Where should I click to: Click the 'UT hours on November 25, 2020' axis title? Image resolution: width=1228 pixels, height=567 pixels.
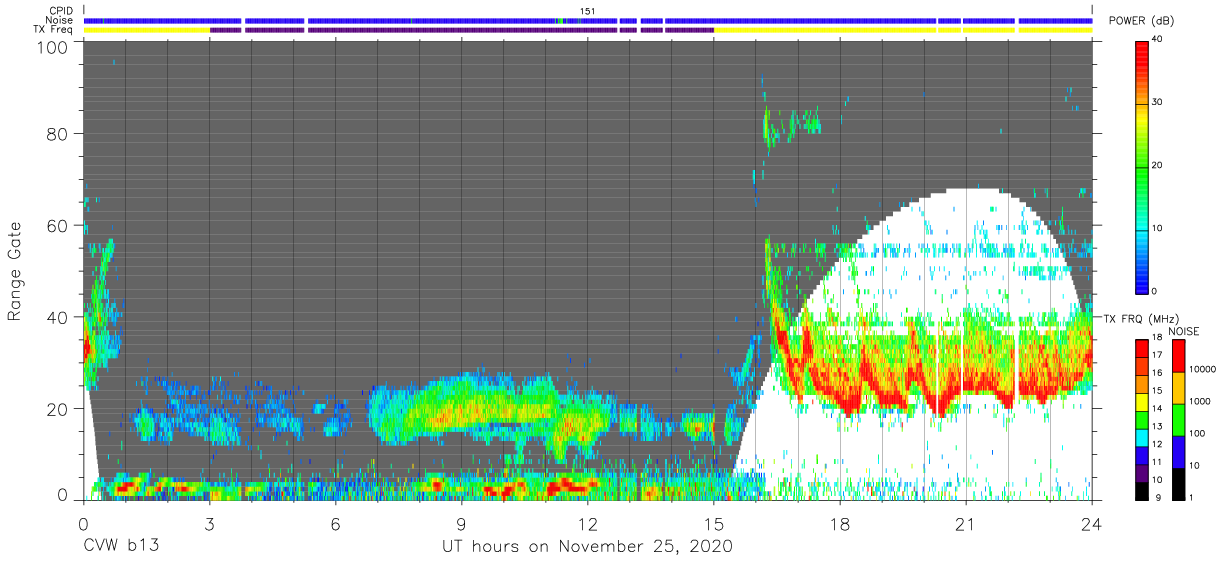pyautogui.click(x=588, y=547)
